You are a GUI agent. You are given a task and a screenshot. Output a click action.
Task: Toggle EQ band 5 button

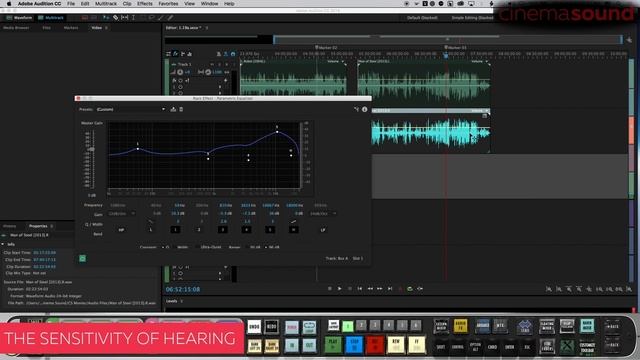[x=270, y=230]
